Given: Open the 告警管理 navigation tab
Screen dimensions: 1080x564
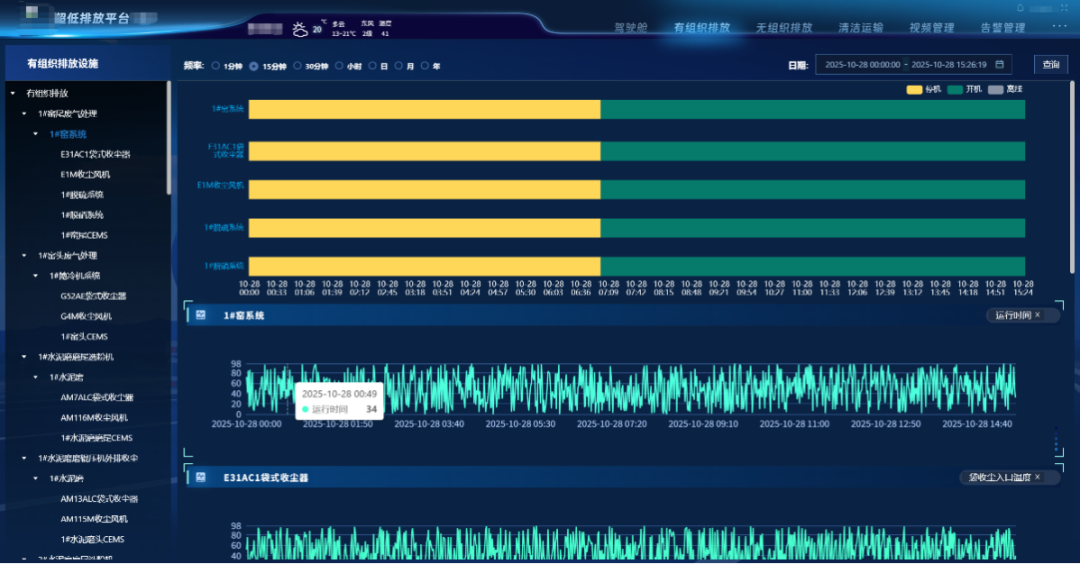Looking at the screenshot, I should coord(1002,28).
